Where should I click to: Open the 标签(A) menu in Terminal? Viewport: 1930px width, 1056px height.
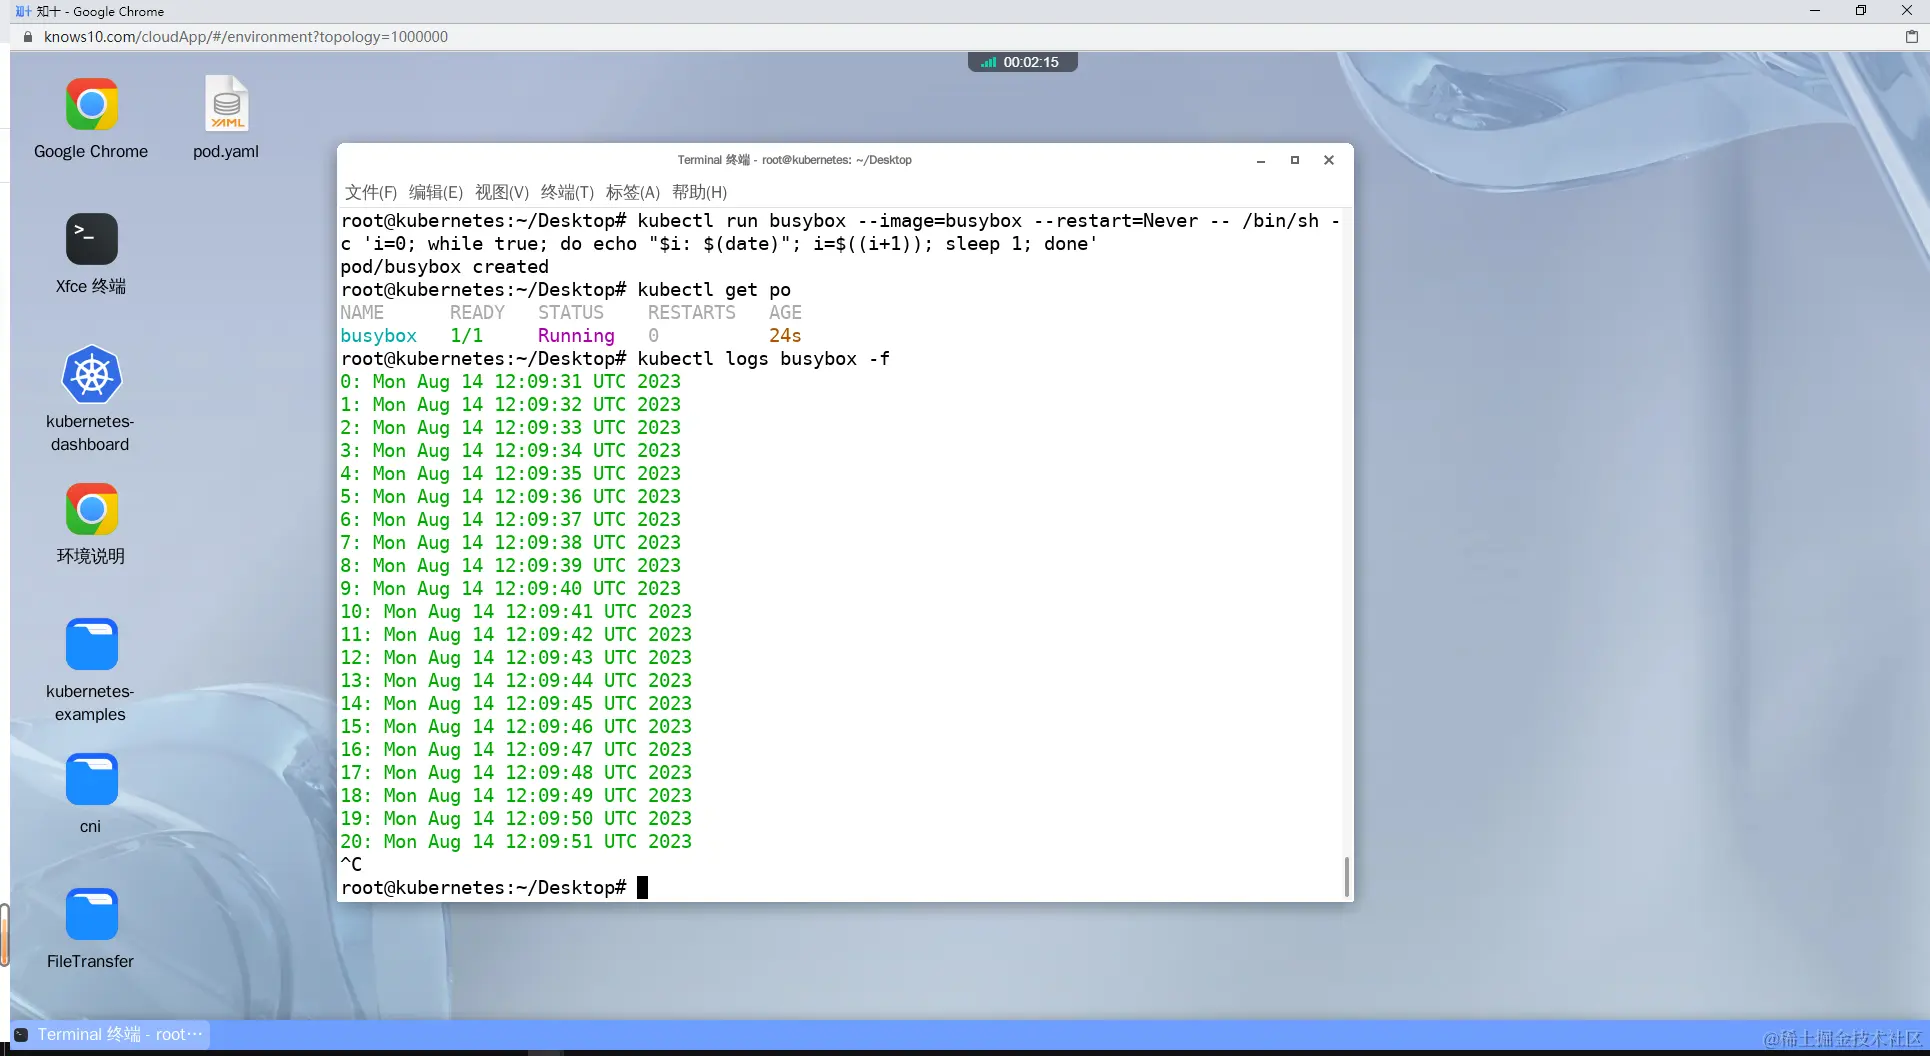633,192
